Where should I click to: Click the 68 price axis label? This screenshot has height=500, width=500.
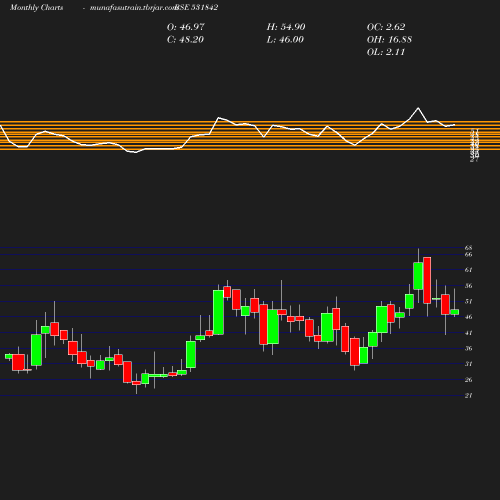click(x=468, y=248)
